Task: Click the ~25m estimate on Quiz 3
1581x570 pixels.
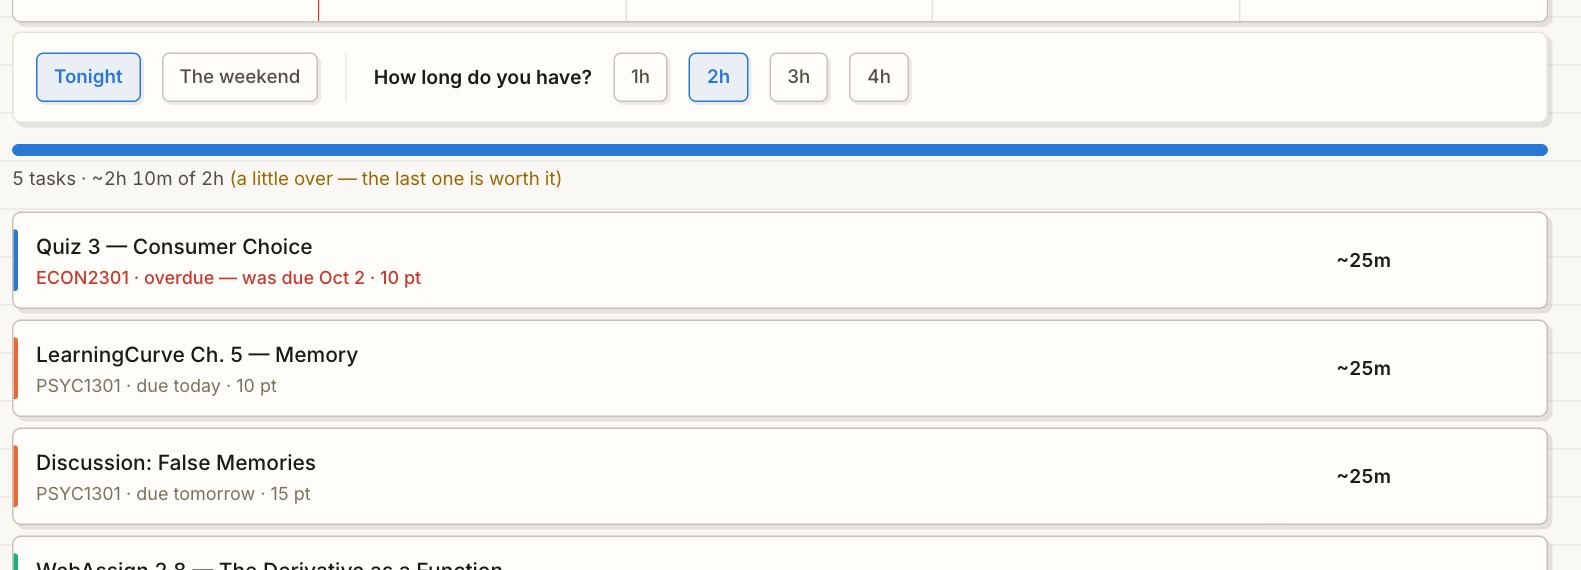Action: (1363, 260)
